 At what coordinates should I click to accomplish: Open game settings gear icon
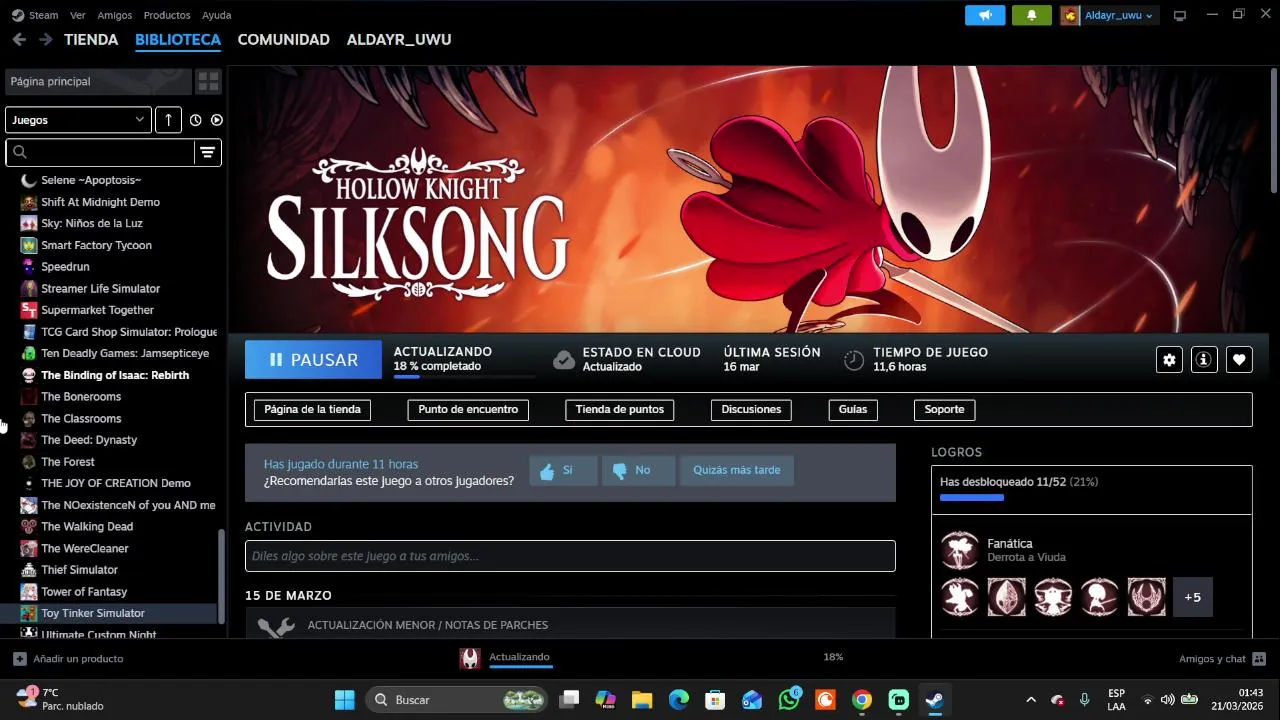(x=1169, y=360)
